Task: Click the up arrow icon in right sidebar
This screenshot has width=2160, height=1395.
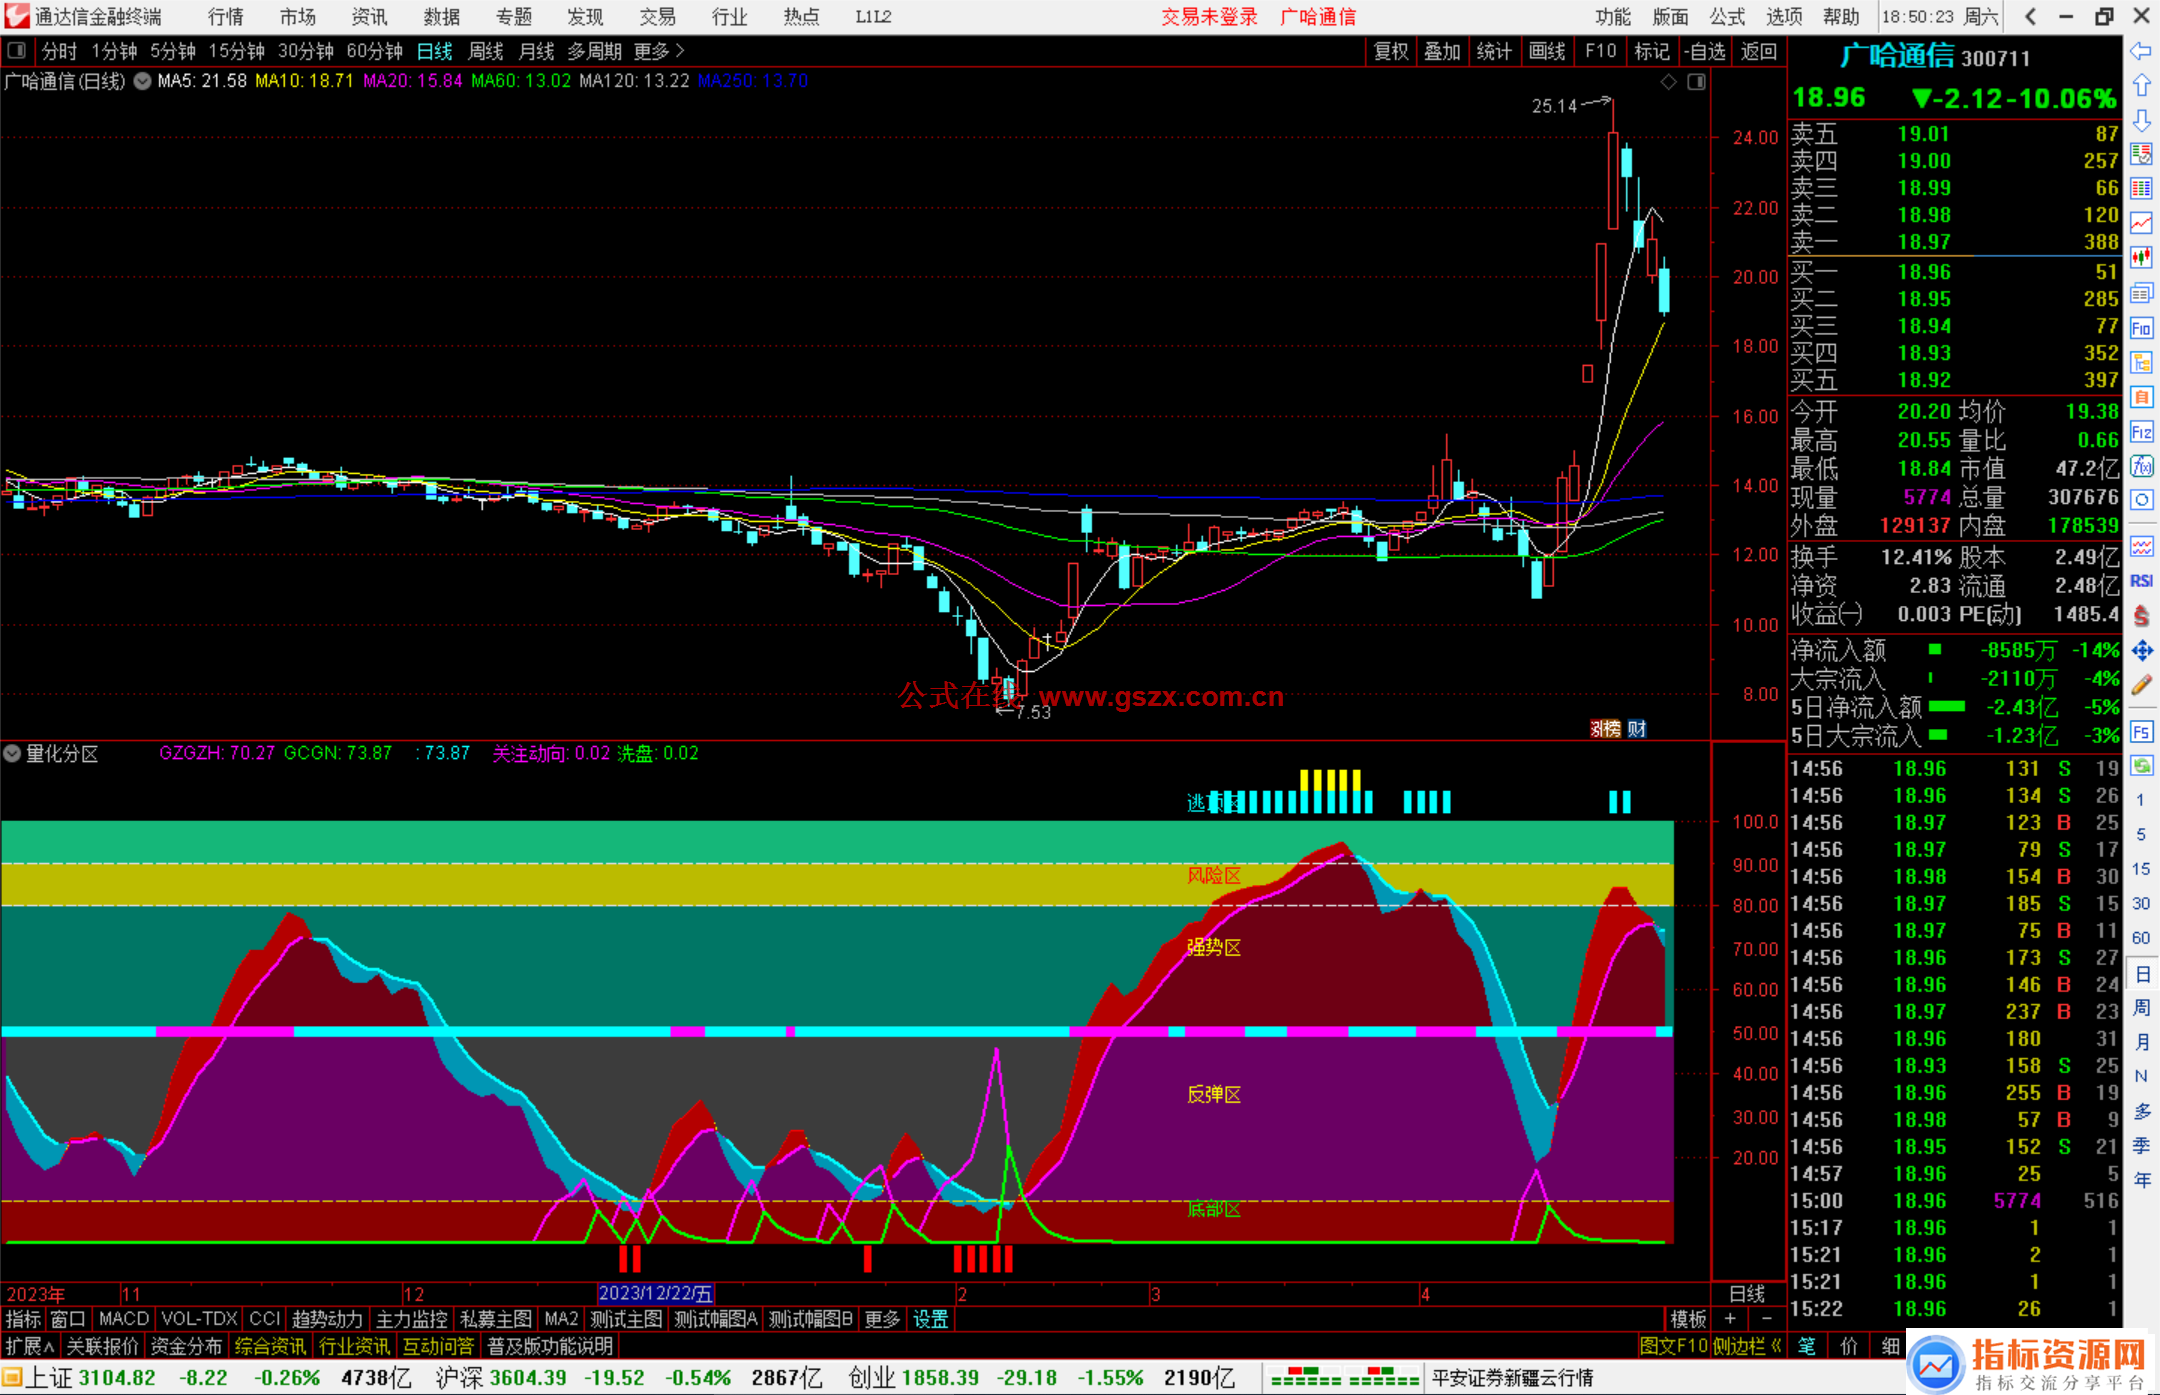Action: (x=2141, y=86)
